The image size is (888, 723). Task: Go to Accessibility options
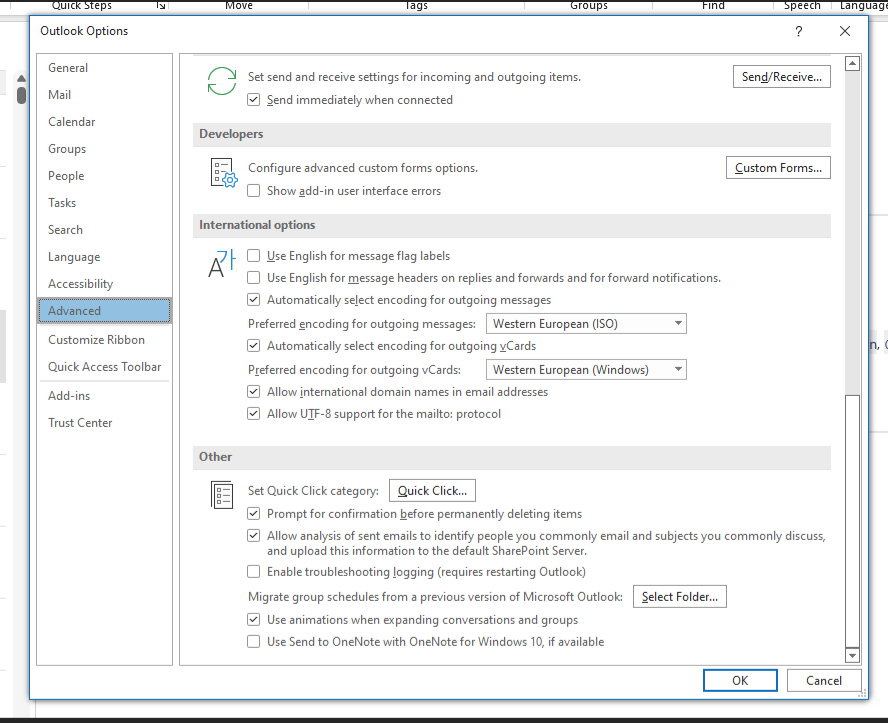coord(105,284)
